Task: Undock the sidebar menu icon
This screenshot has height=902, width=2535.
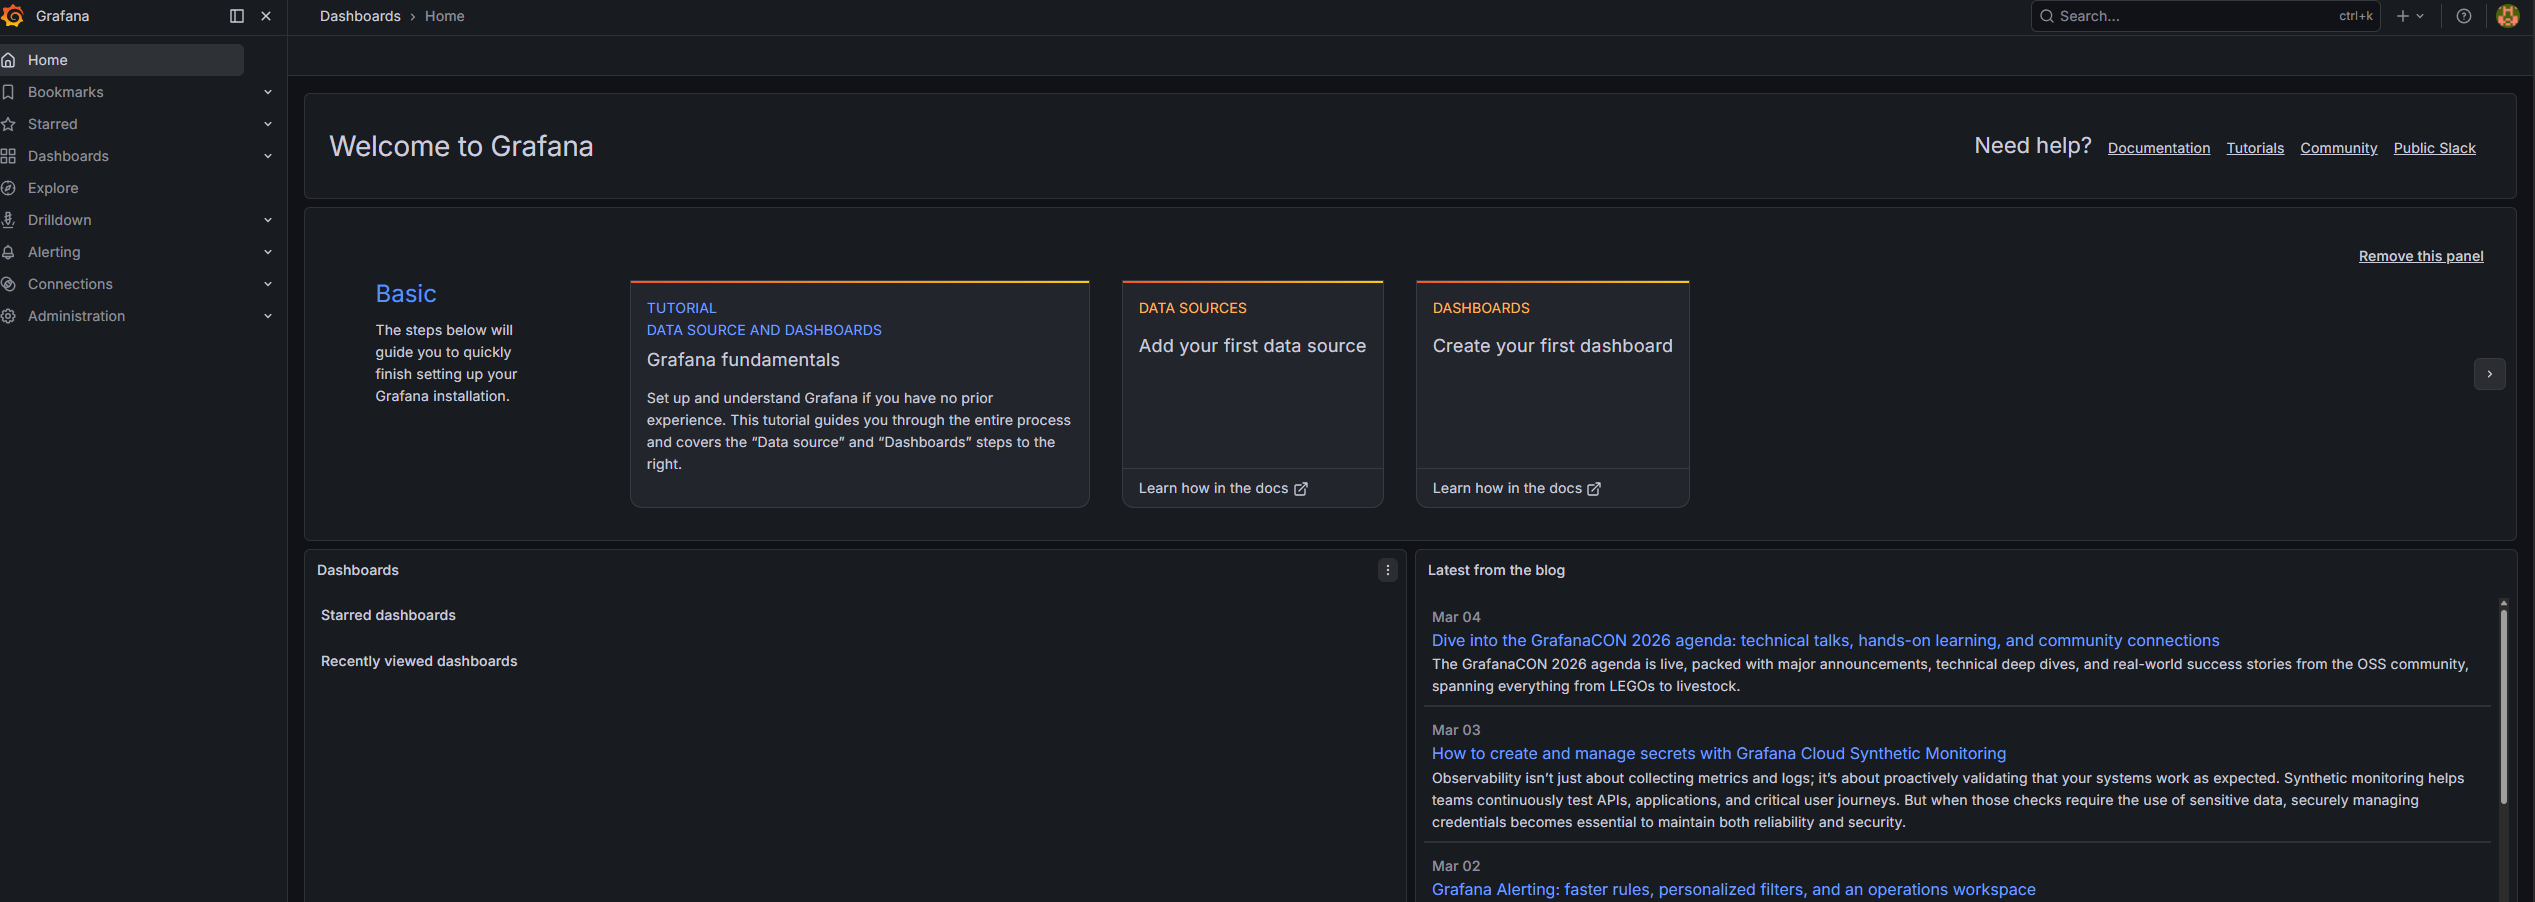Action: [237, 16]
